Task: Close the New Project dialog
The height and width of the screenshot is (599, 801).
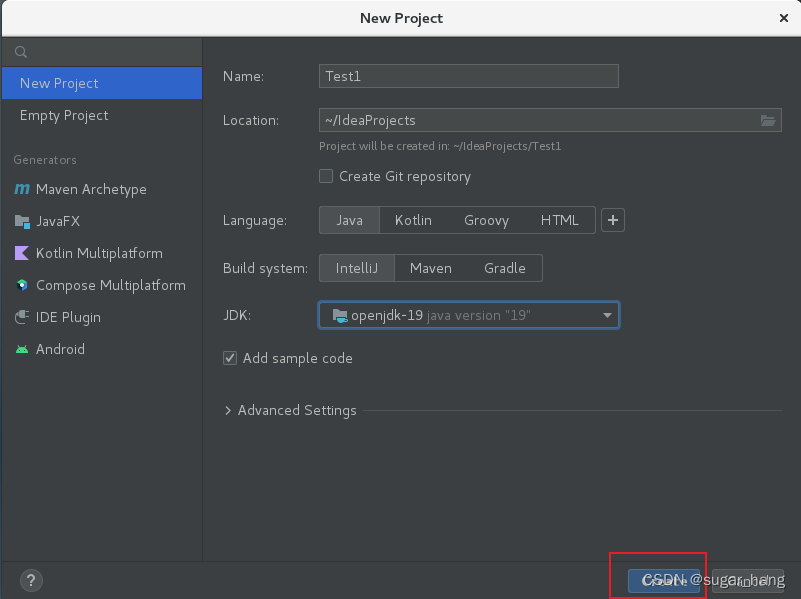Action: pos(784,18)
